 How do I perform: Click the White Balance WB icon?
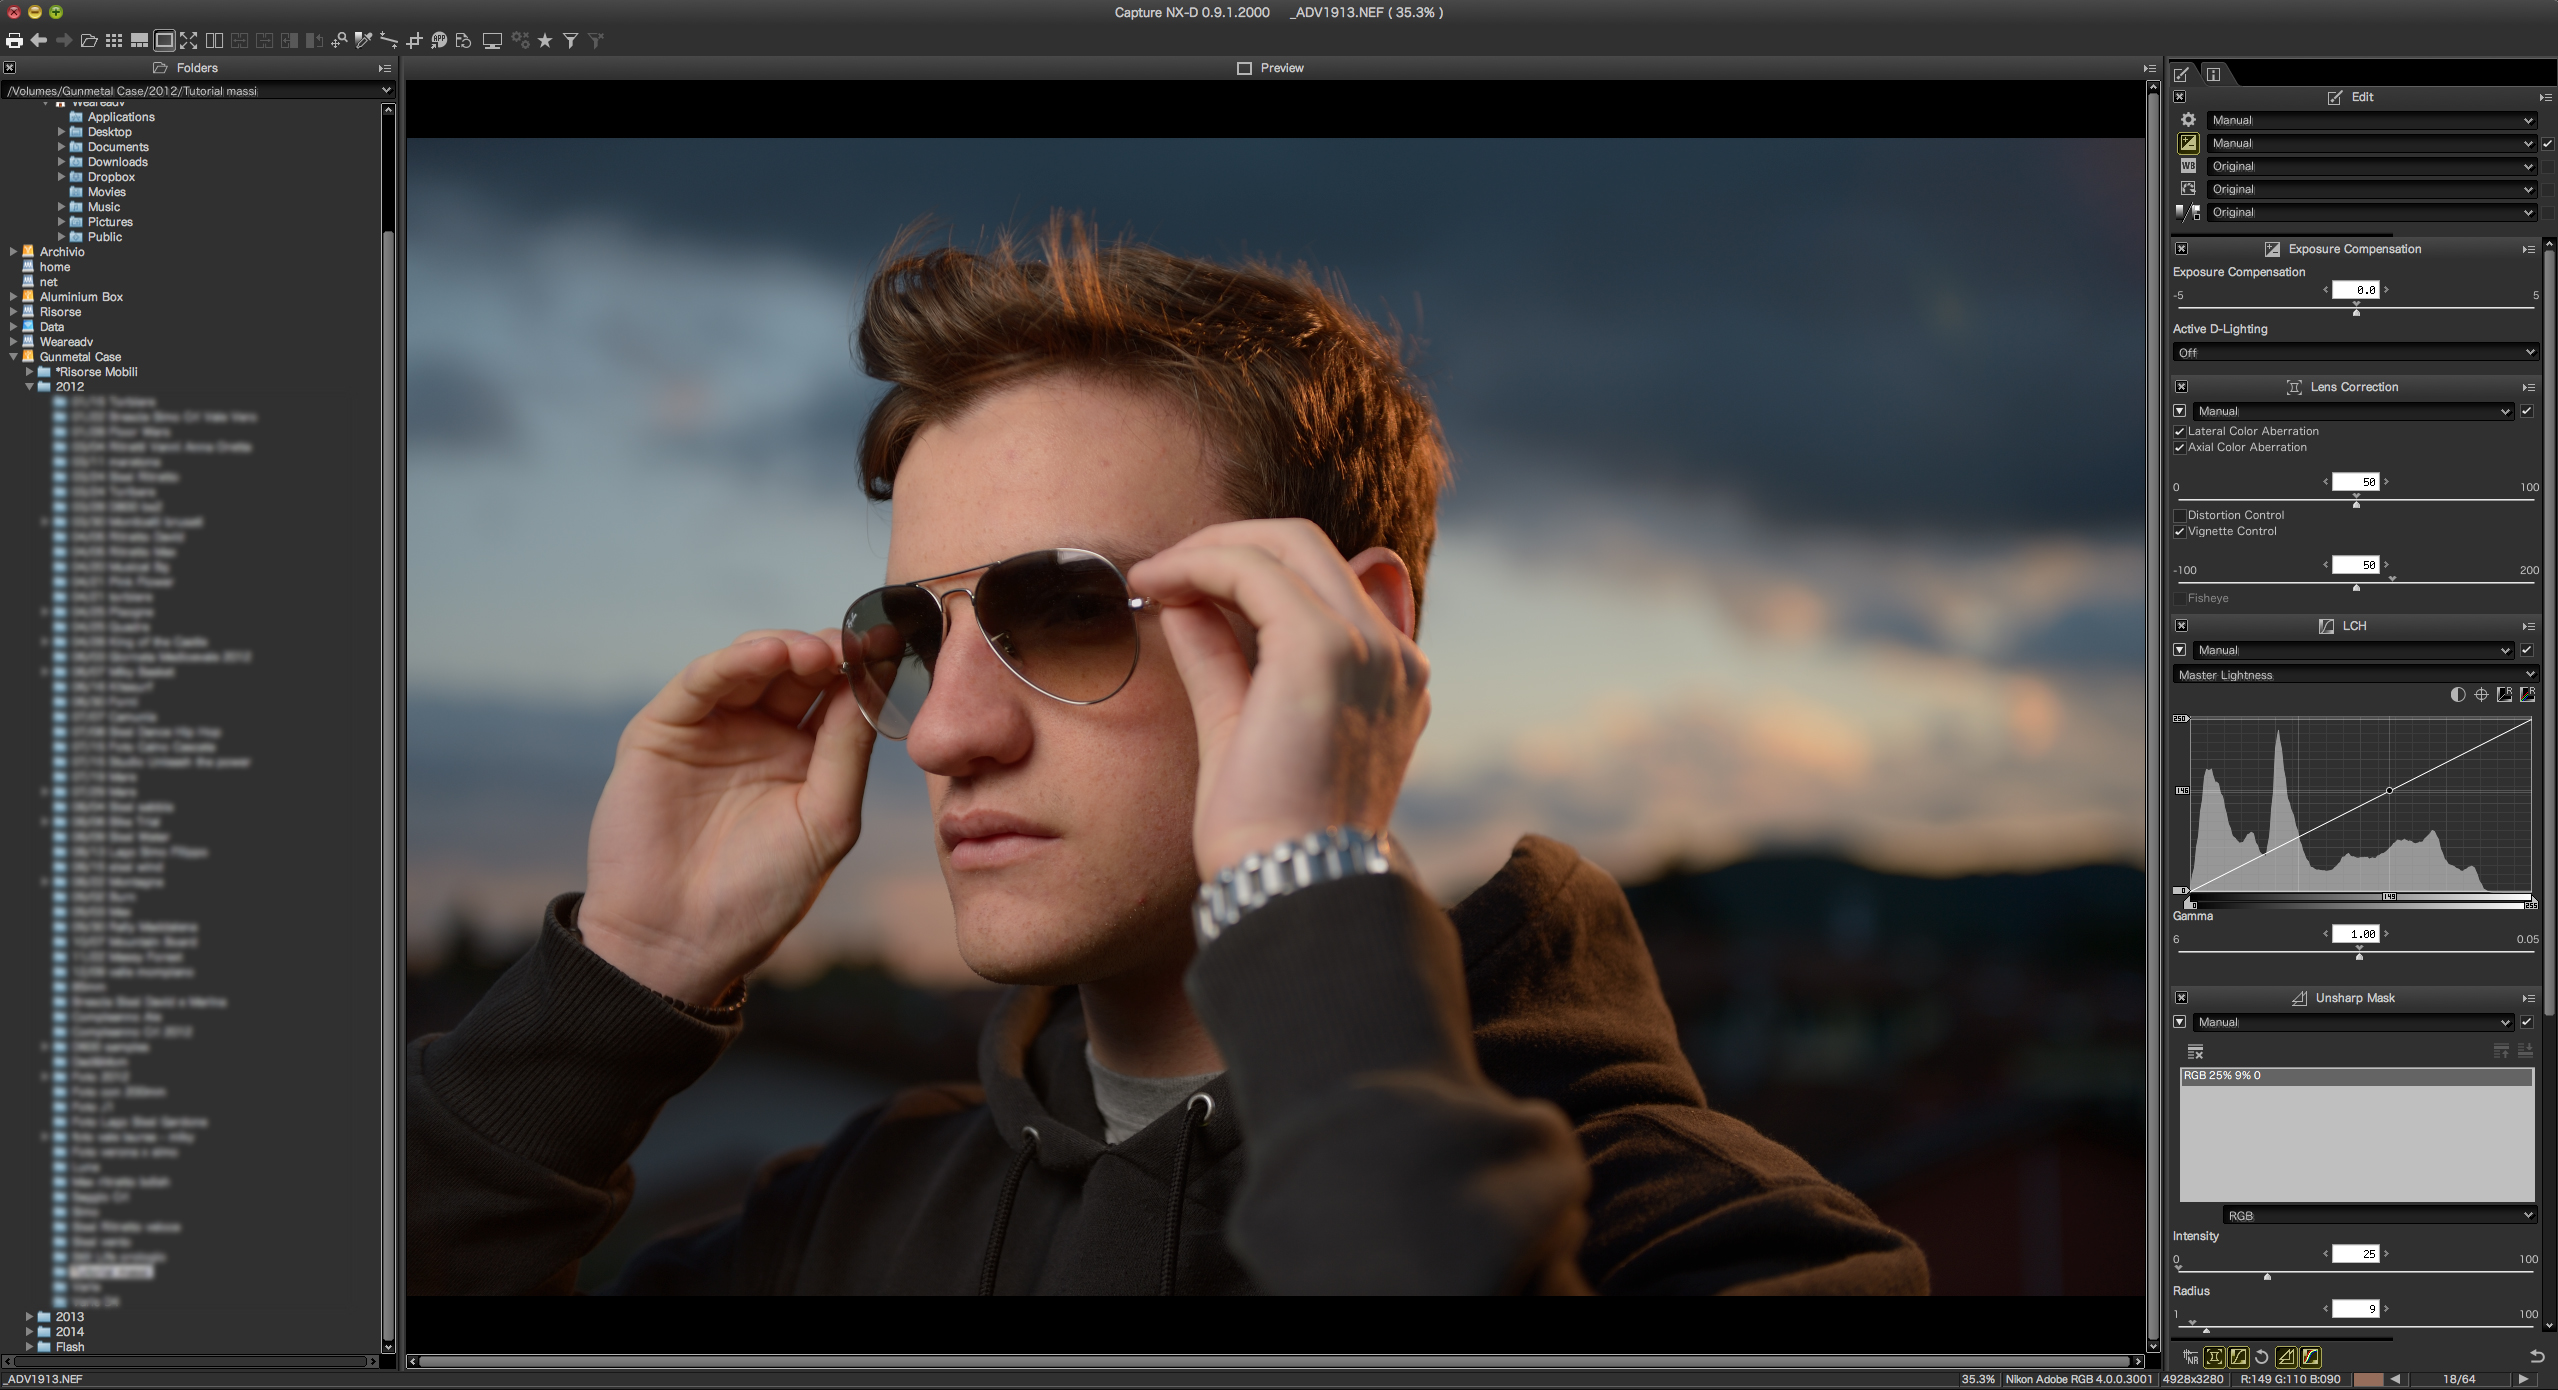pos(2188,166)
